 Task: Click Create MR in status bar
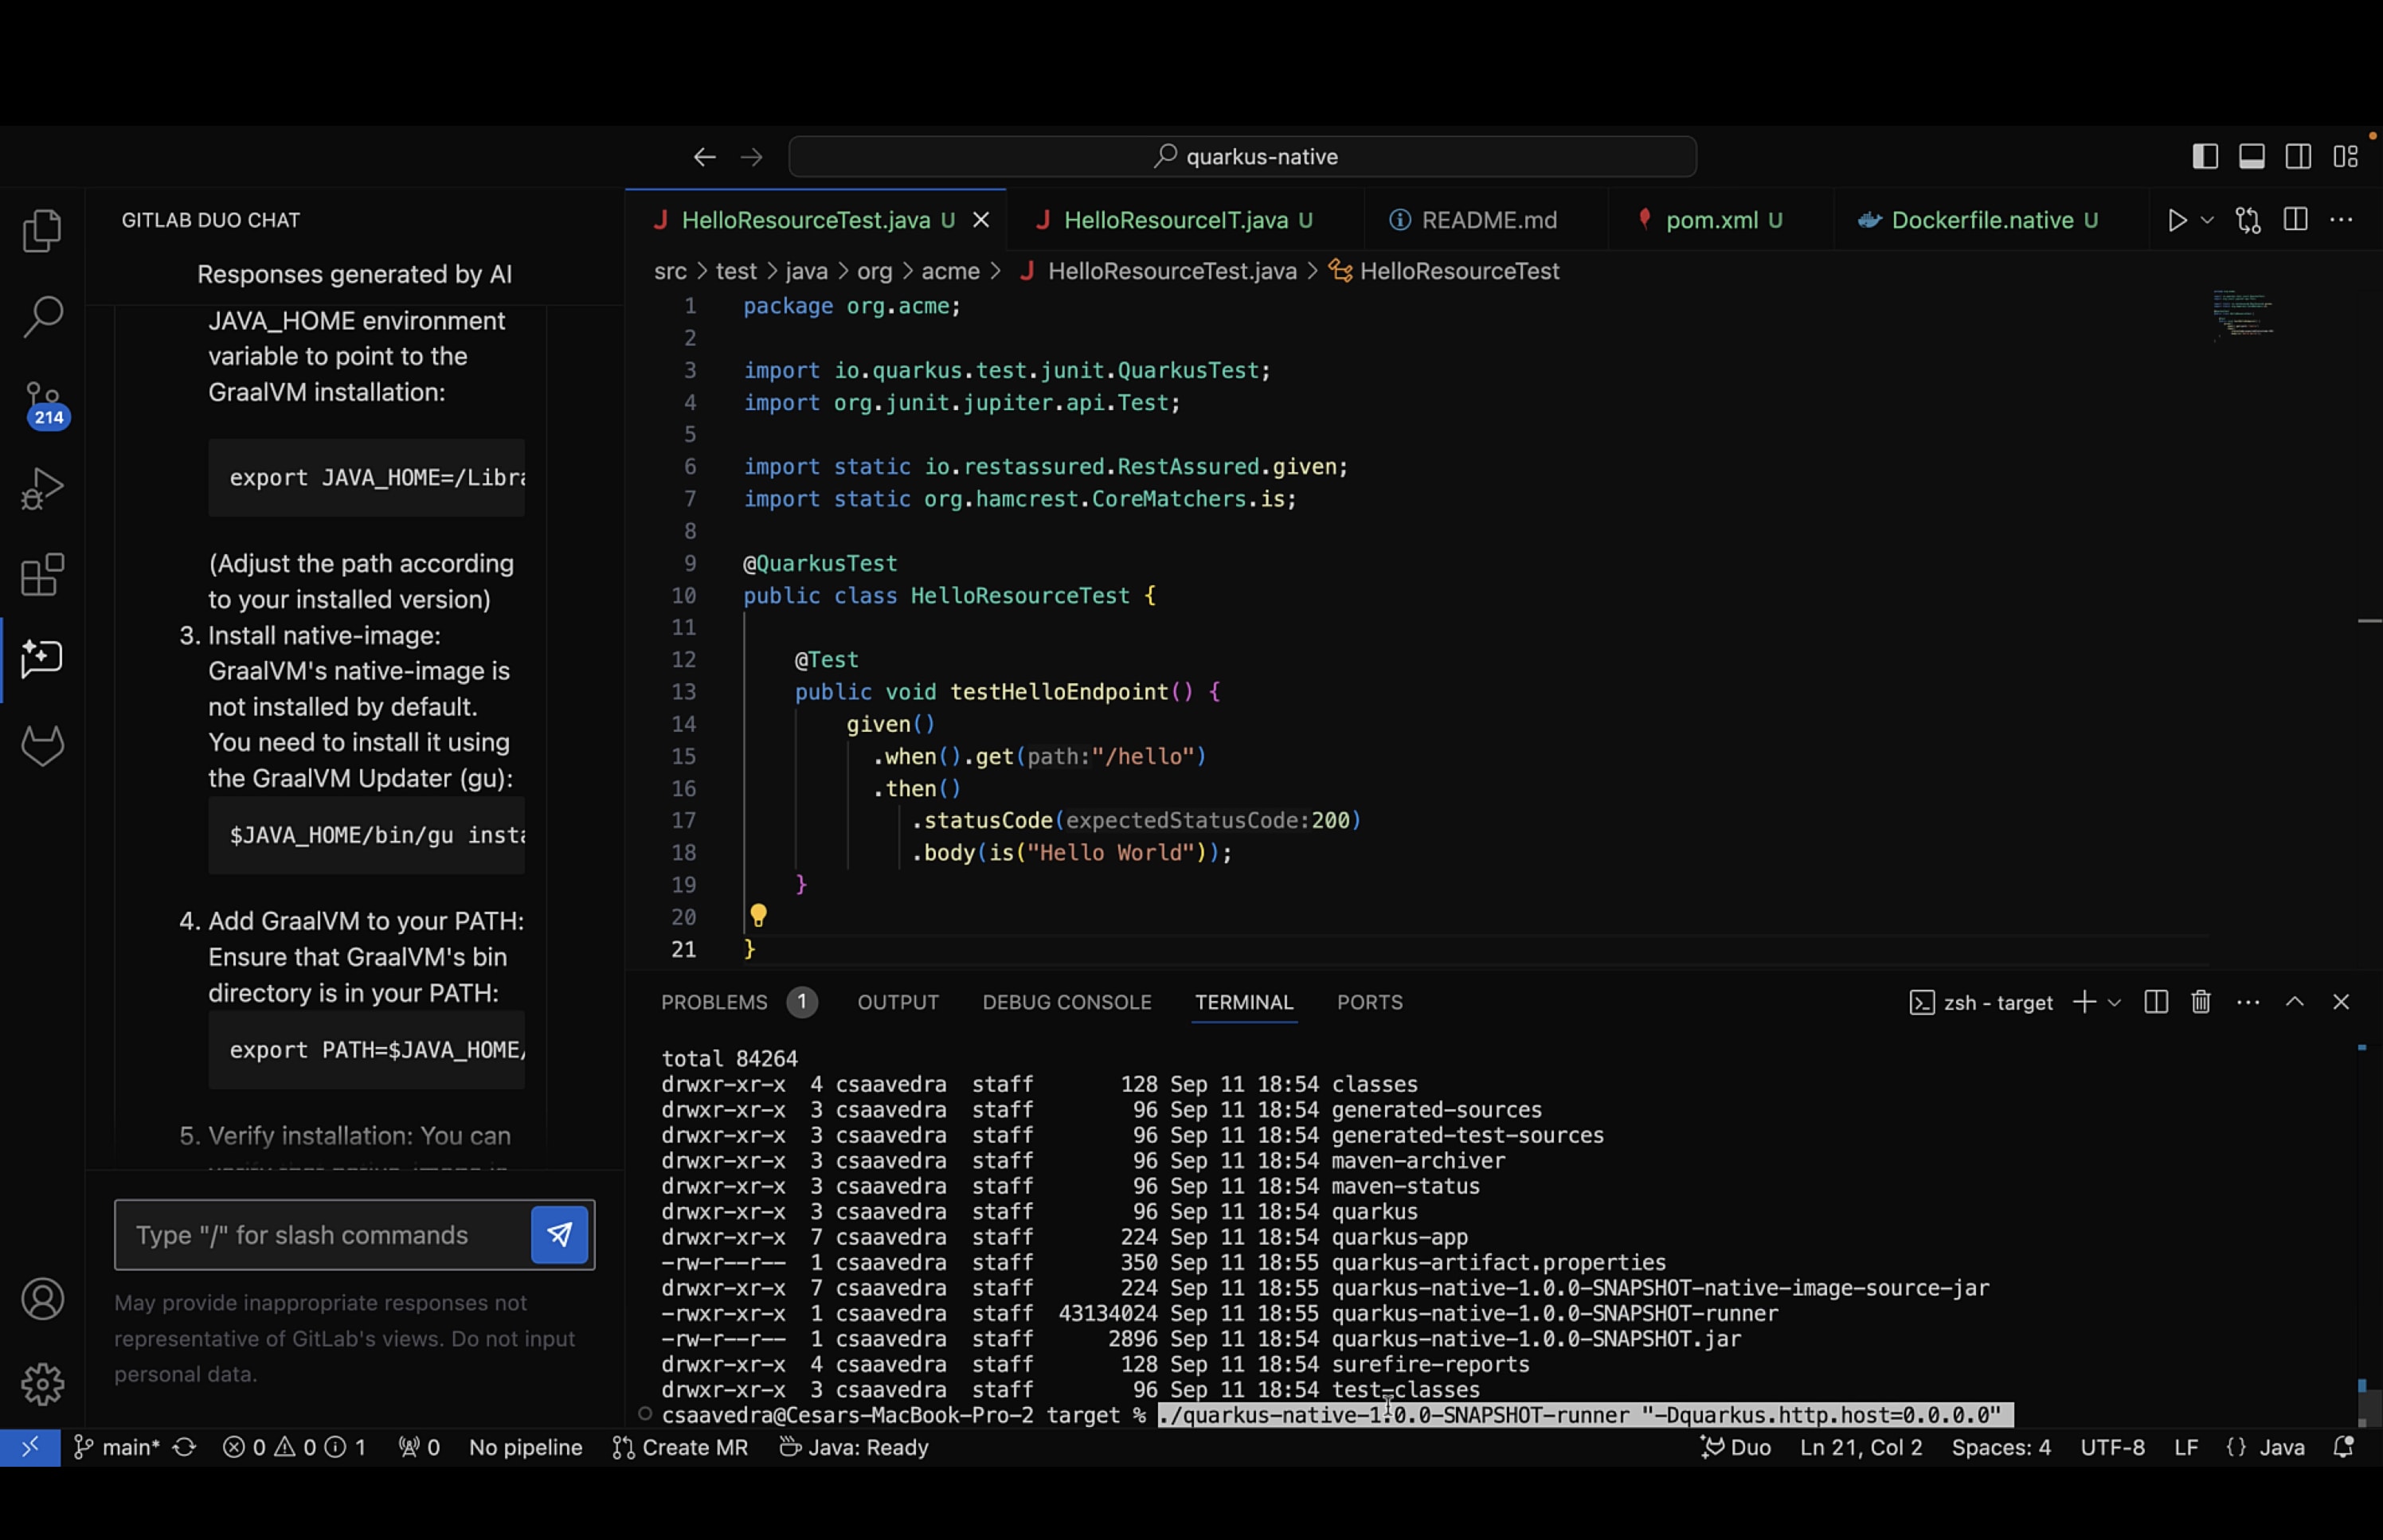pos(680,1447)
